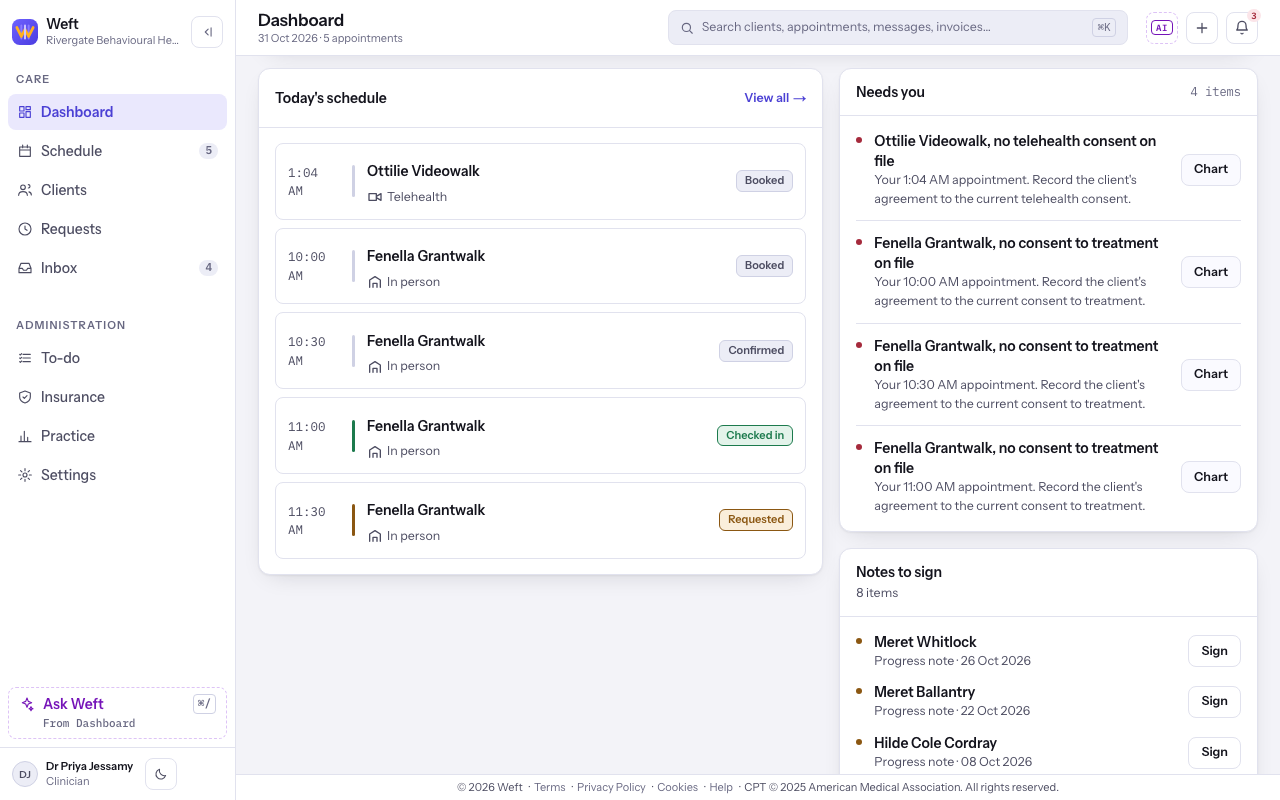Collapse the sidebar with the toggle button

207,32
